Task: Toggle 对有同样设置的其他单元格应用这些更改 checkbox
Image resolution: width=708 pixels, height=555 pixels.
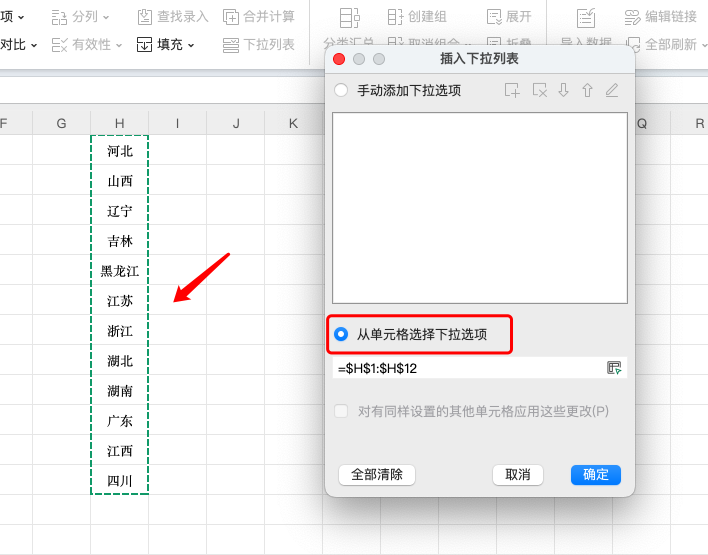Action: (342, 411)
